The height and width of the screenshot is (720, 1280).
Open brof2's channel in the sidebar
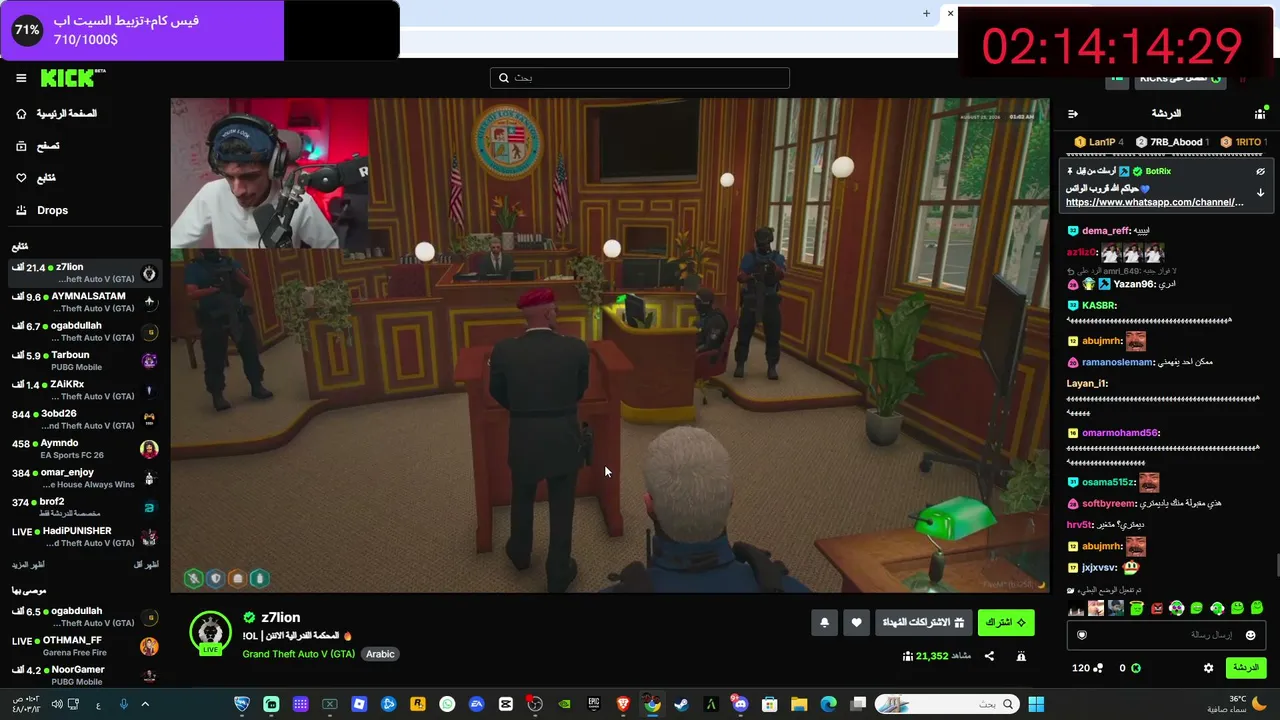click(85, 507)
